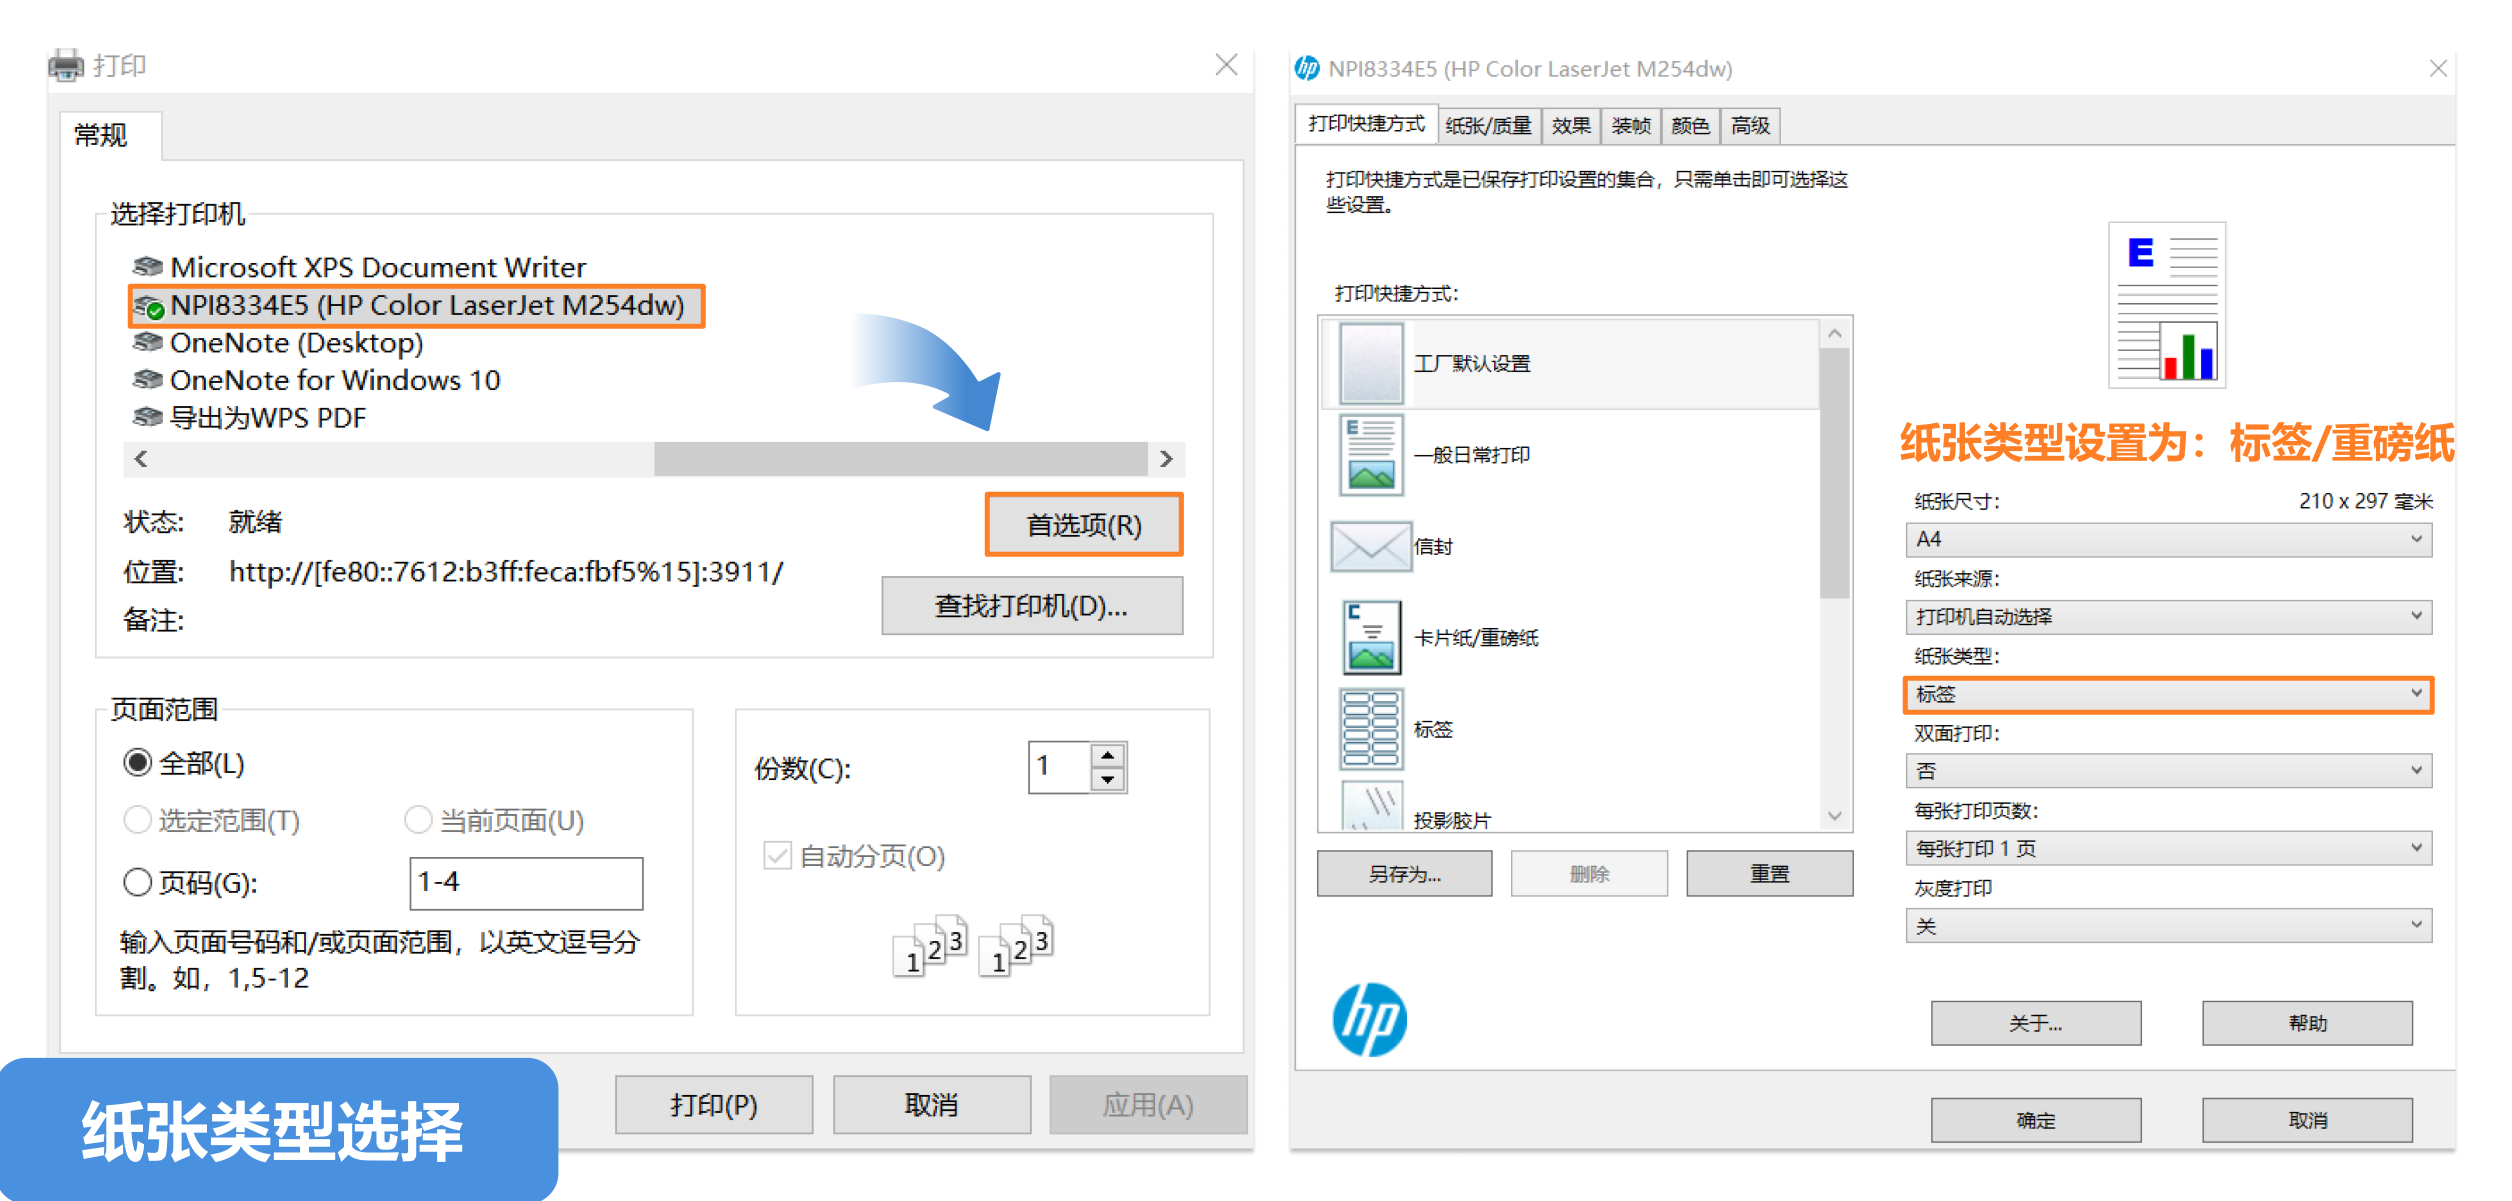This screenshot has height=1201, width=2512.
Task: Select the 当前页面(U) radio button
Action: tap(418, 820)
